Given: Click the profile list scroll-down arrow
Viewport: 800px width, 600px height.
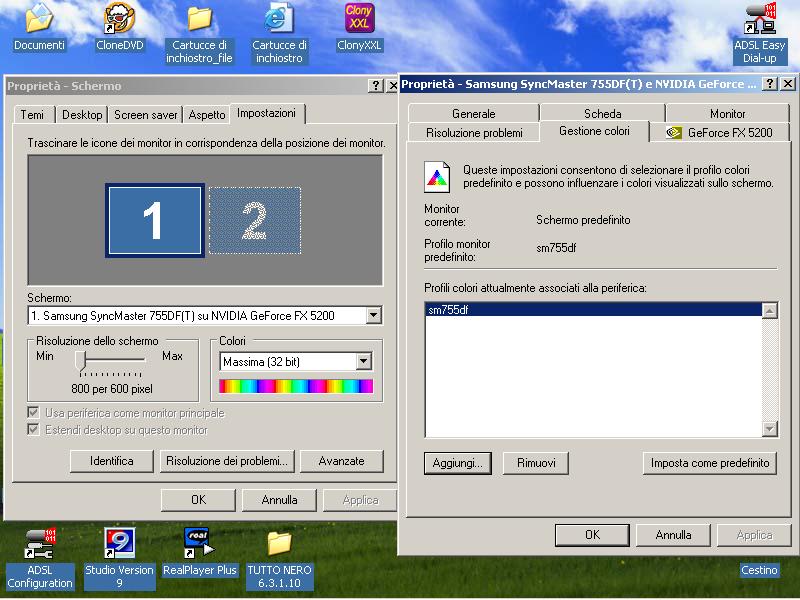Looking at the screenshot, I should click(769, 429).
